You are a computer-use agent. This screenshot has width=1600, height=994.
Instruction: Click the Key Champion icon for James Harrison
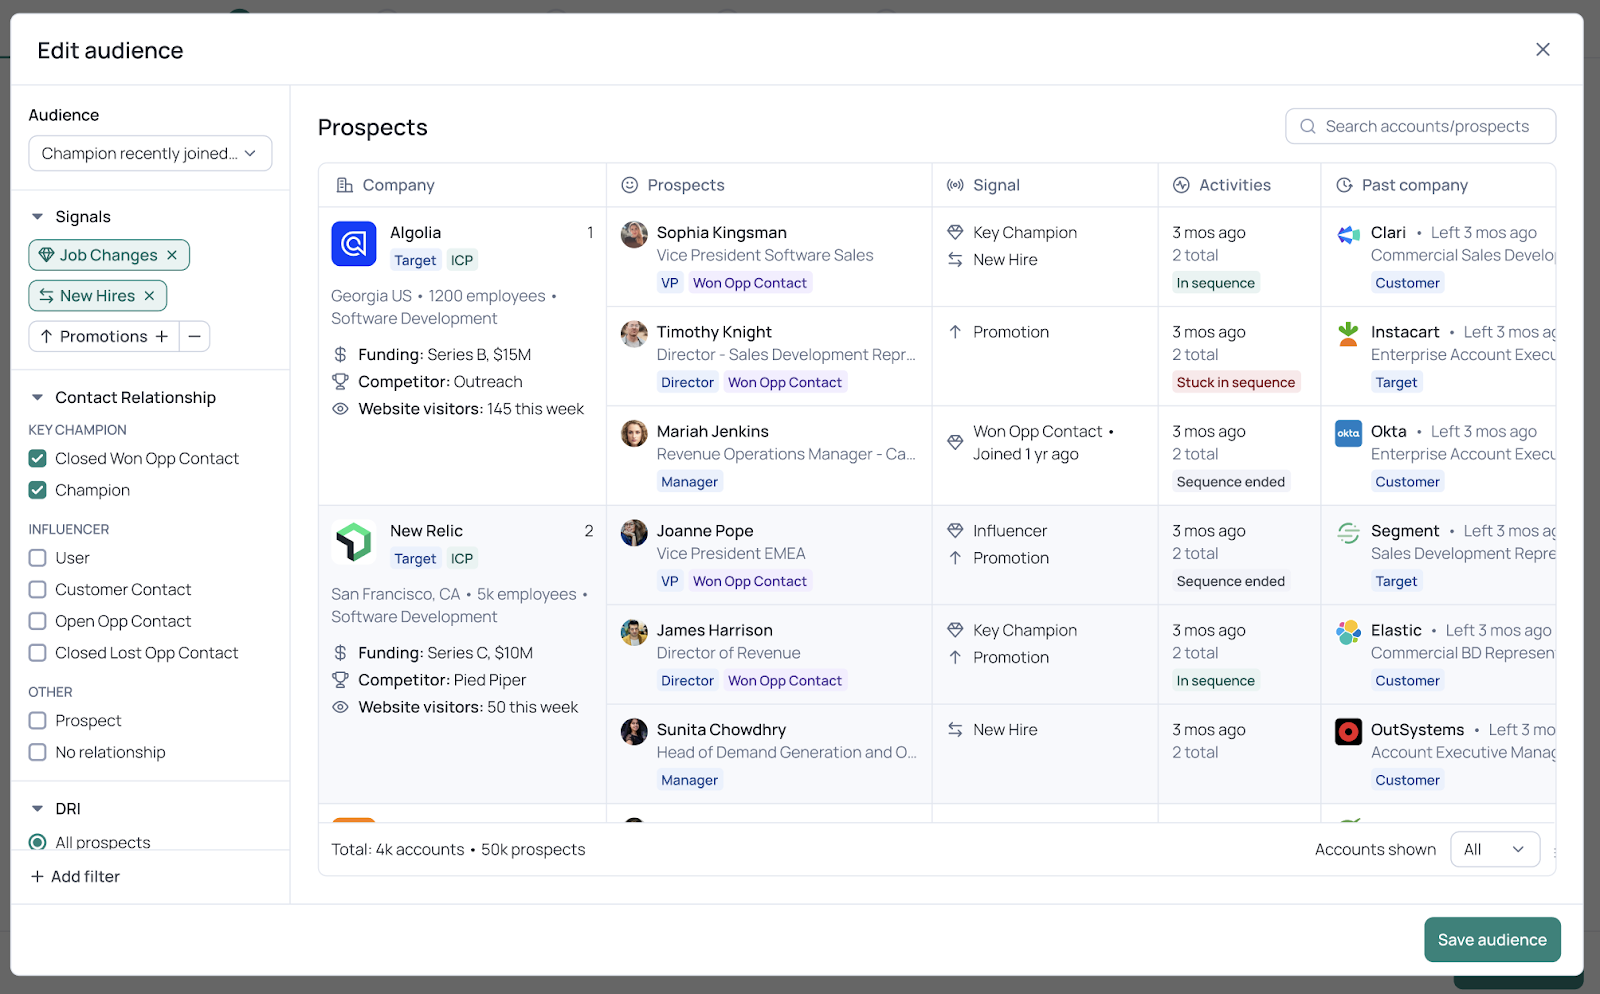tap(955, 630)
